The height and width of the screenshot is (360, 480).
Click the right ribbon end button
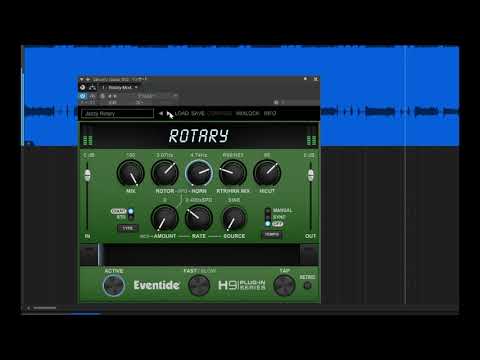309,255
